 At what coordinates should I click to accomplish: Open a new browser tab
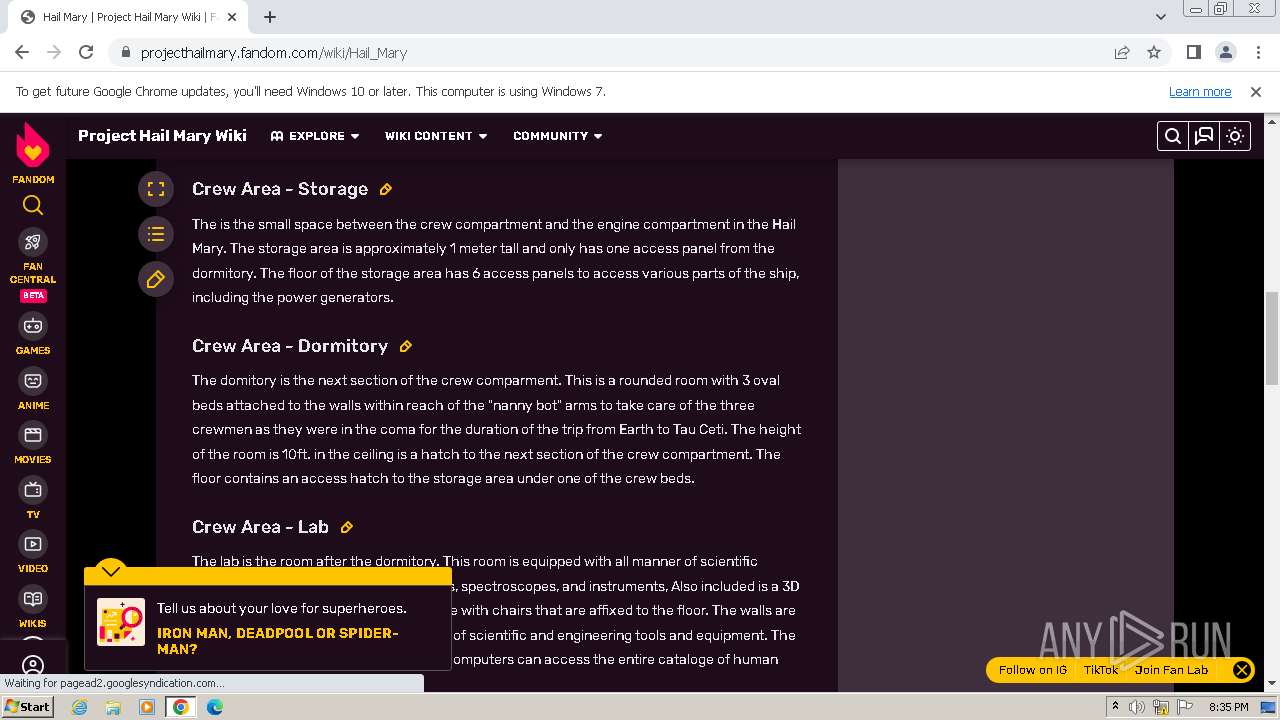pos(270,17)
